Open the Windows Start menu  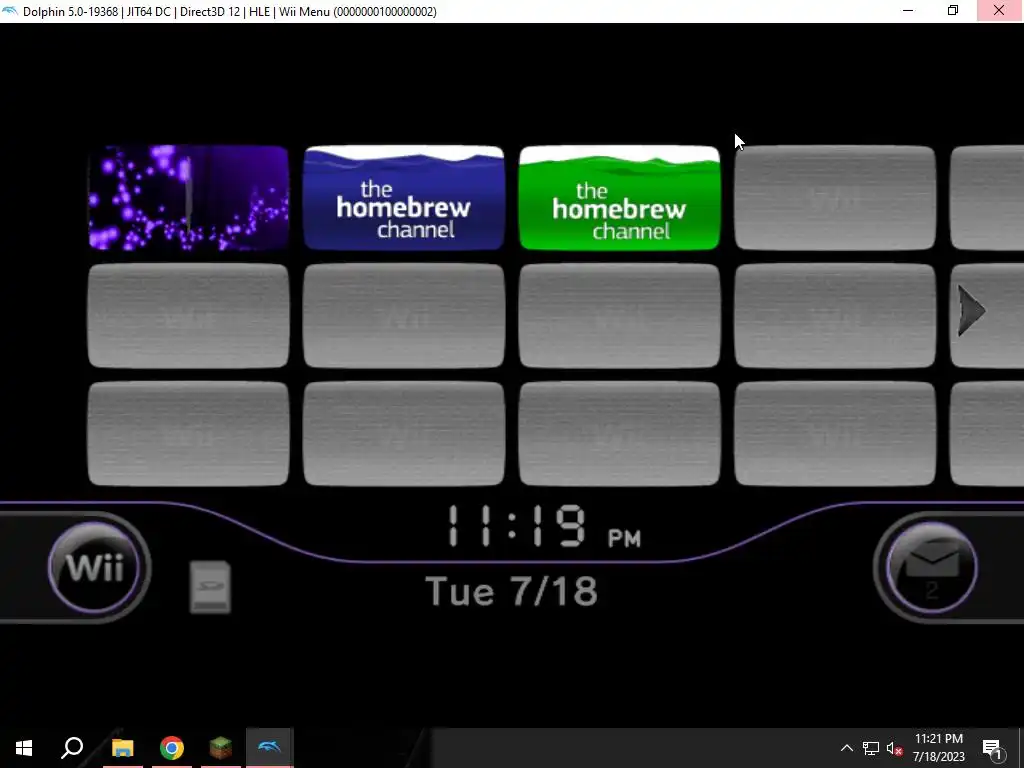(x=24, y=748)
